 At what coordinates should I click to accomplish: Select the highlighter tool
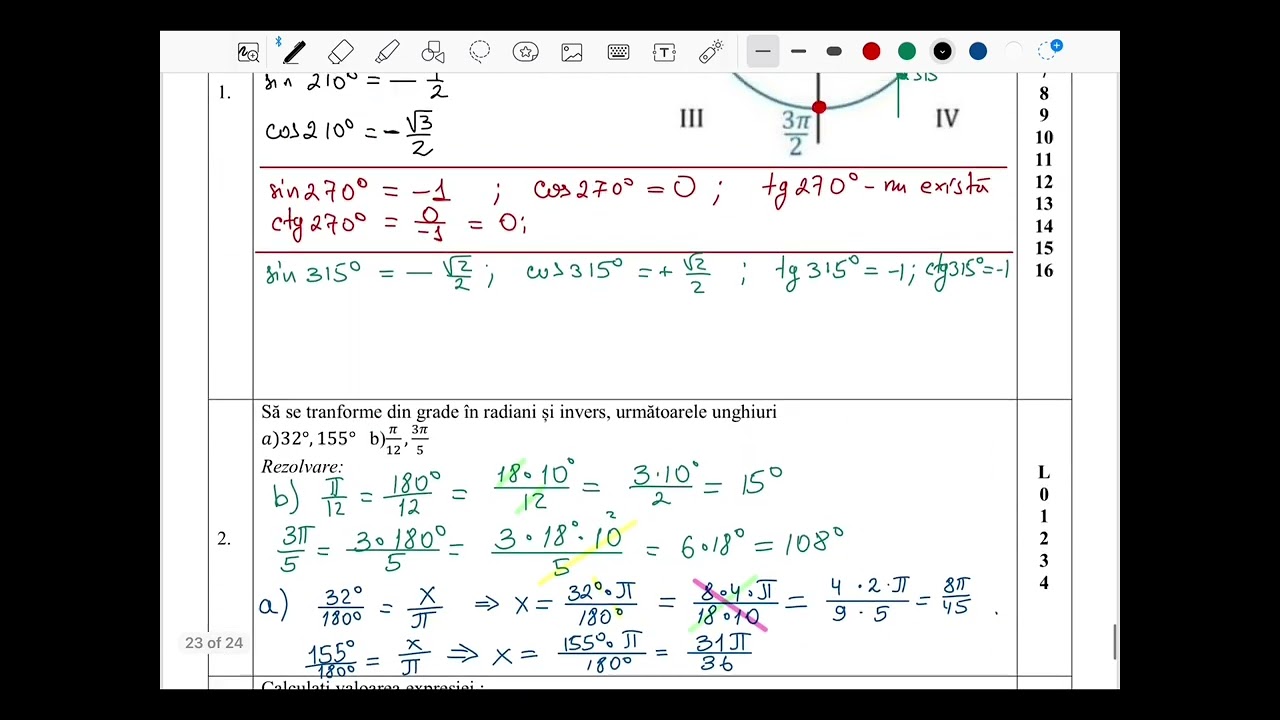[387, 52]
